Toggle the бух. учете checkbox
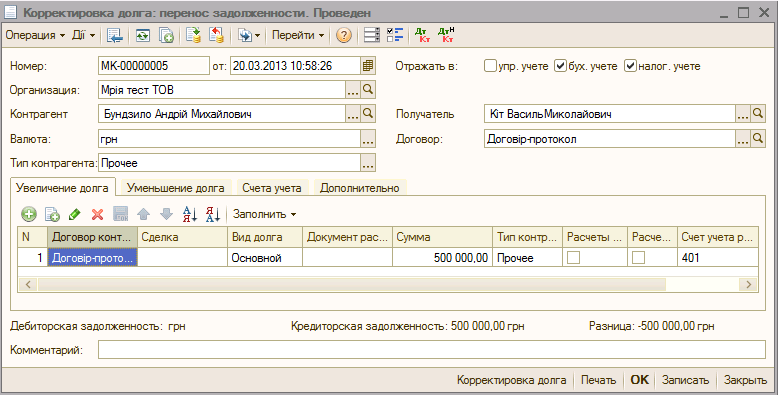Image resolution: width=778 pixels, height=395 pixels. click(560, 66)
